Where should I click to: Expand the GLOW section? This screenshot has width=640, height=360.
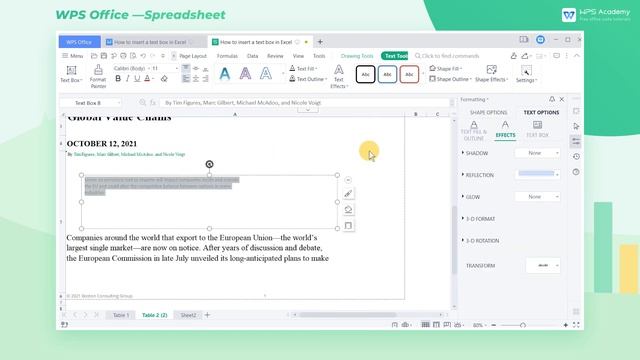click(x=471, y=197)
